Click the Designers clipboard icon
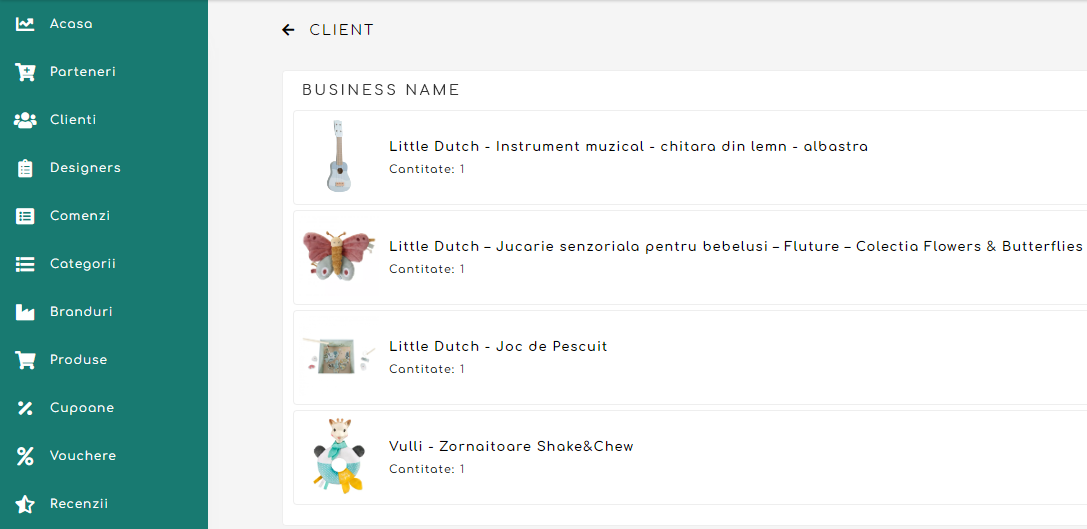Image resolution: width=1087 pixels, height=529 pixels. tap(25, 168)
